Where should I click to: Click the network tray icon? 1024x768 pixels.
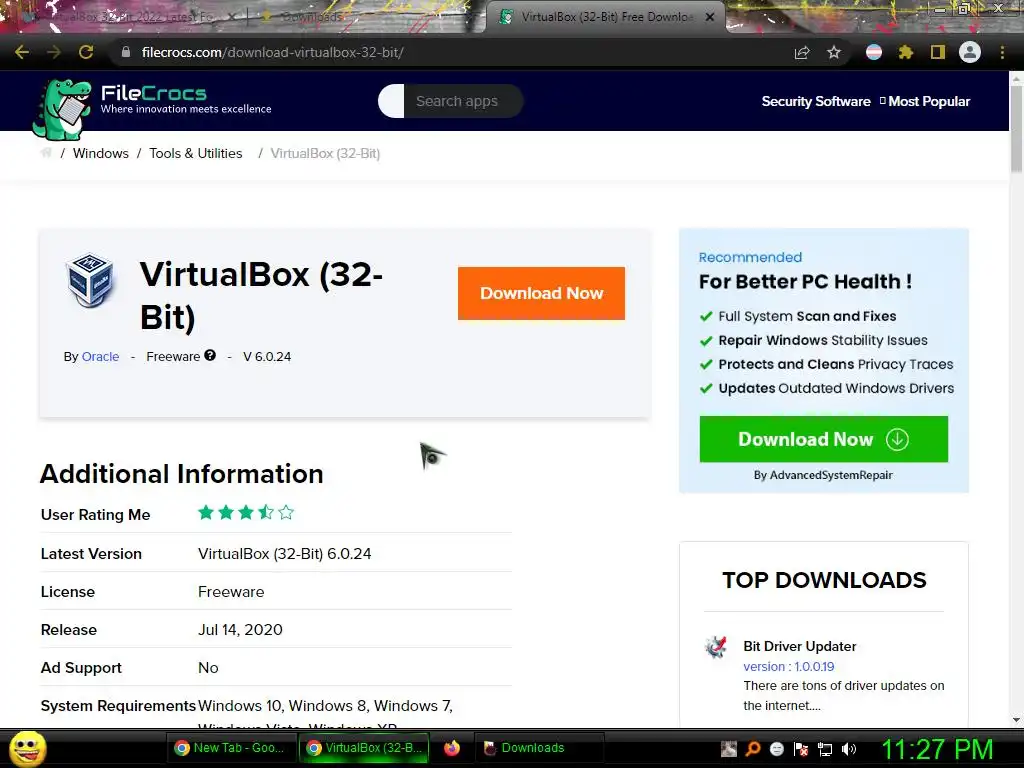pos(825,749)
